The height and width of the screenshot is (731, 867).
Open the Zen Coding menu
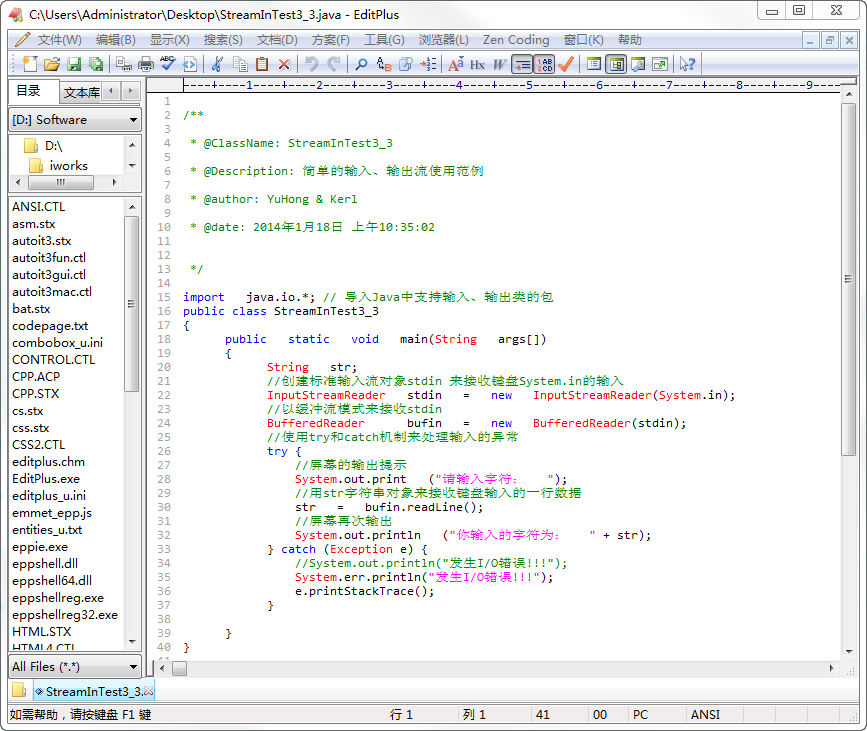(513, 39)
